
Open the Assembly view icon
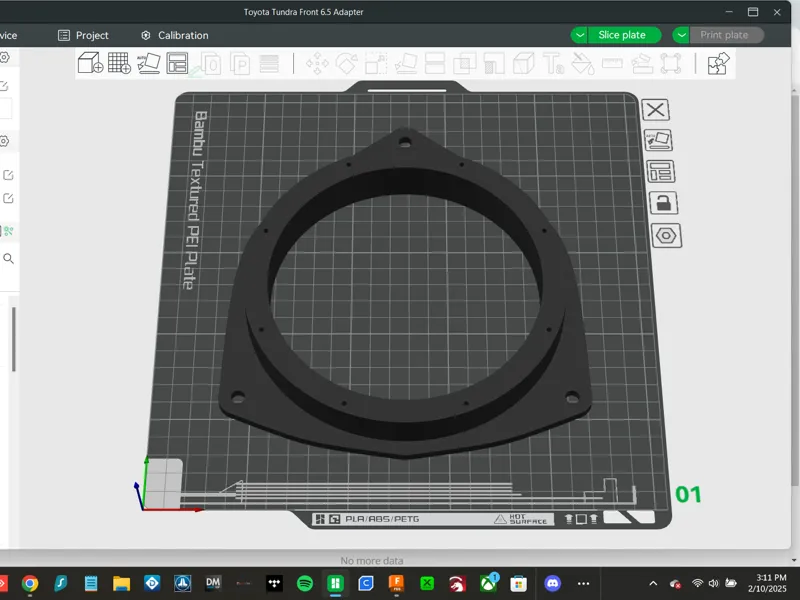(718, 63)
